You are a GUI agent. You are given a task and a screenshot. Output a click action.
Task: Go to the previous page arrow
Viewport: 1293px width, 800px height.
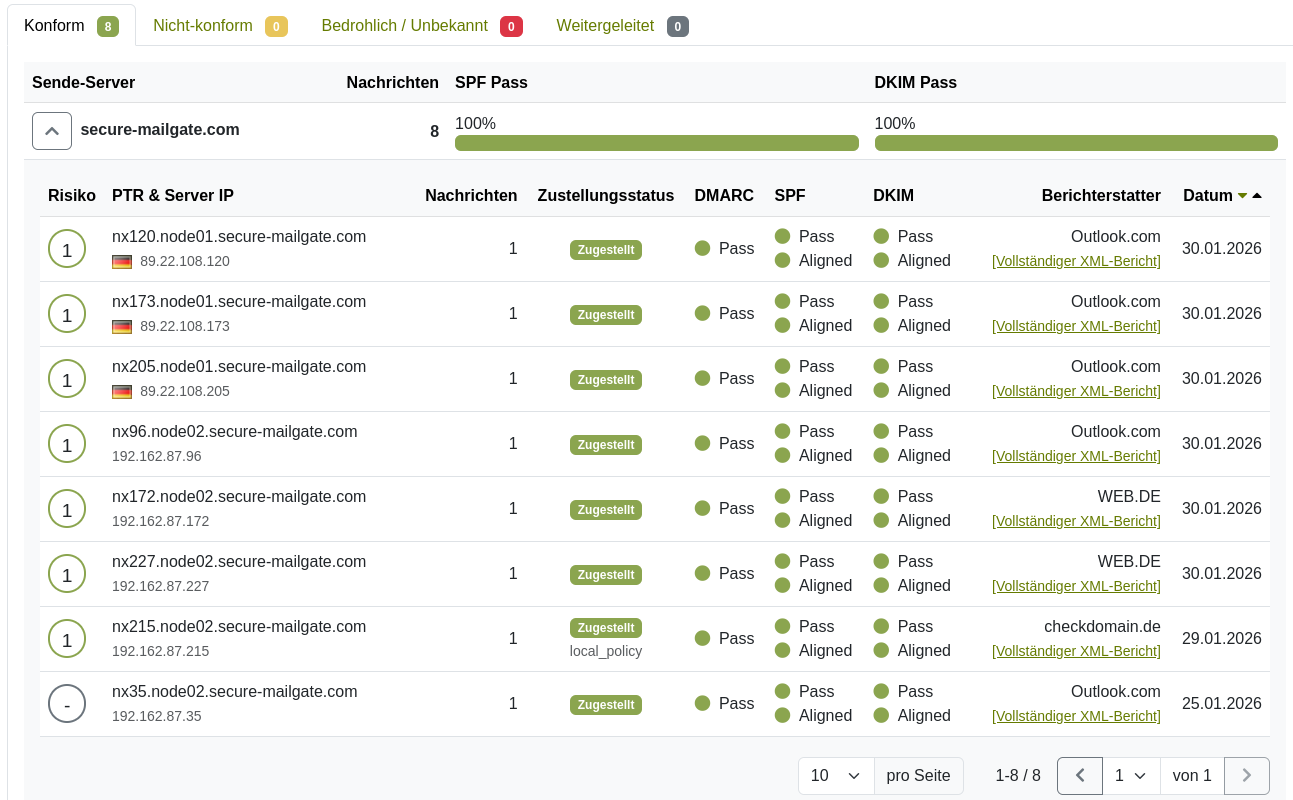pos(1080,776)
